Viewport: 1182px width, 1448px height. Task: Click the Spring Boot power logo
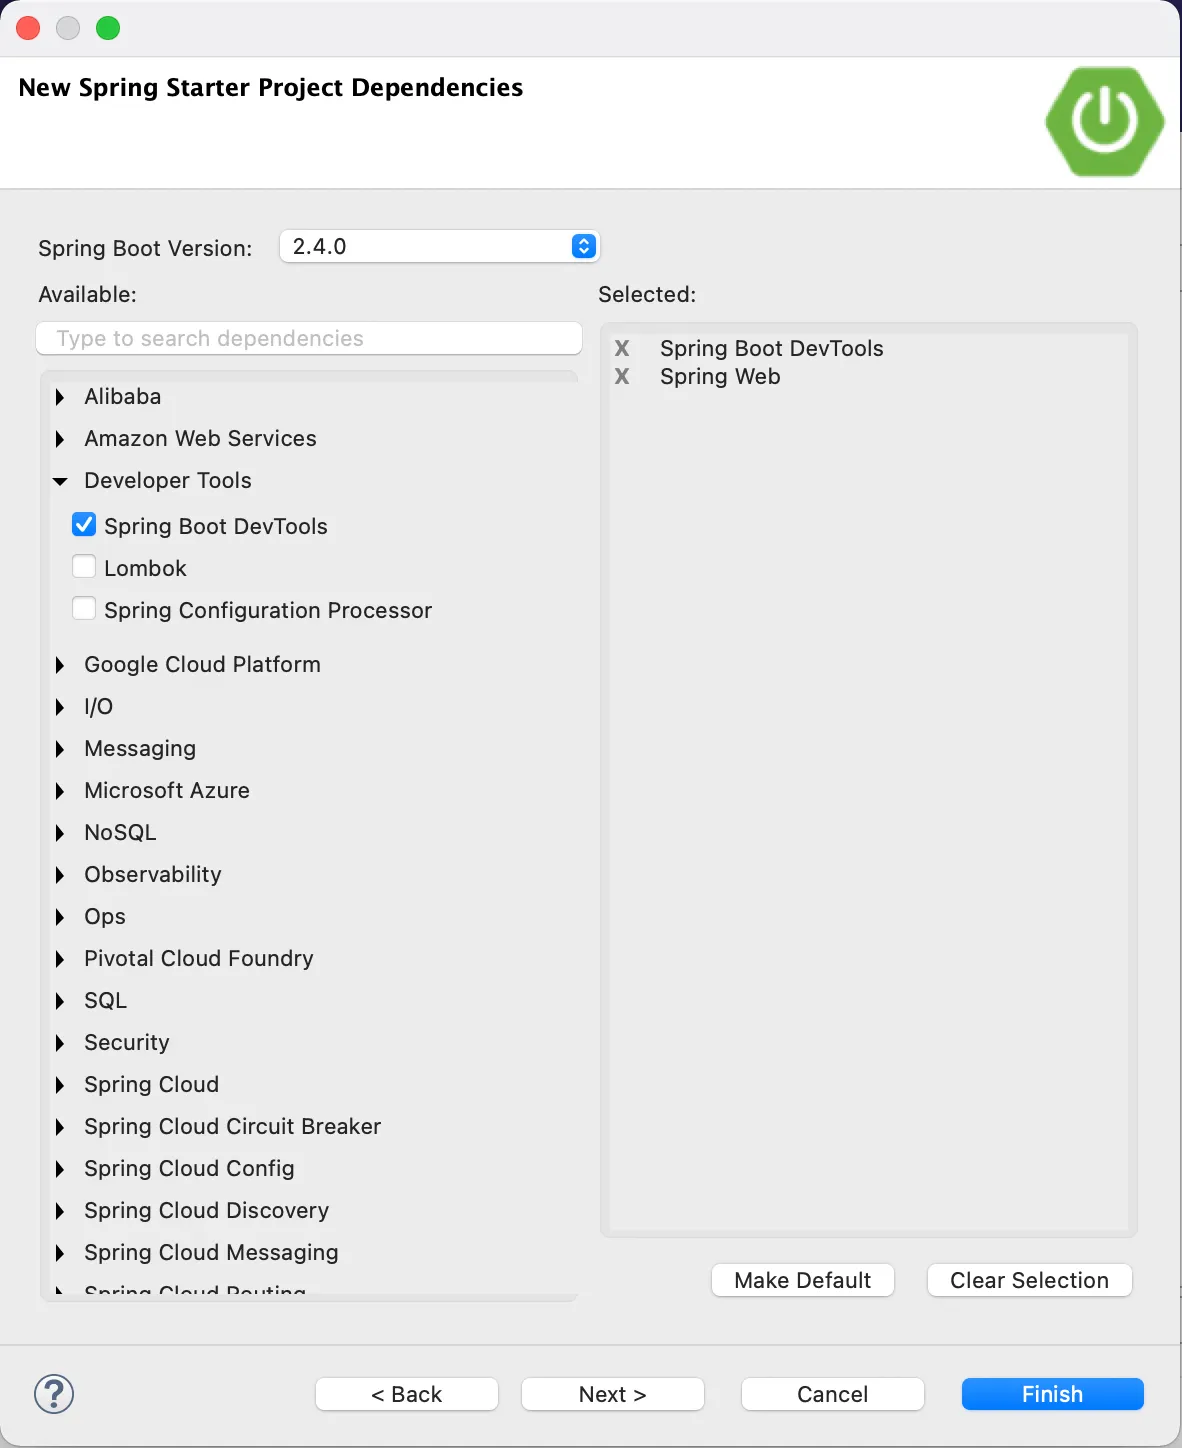tap(1104, 121)
